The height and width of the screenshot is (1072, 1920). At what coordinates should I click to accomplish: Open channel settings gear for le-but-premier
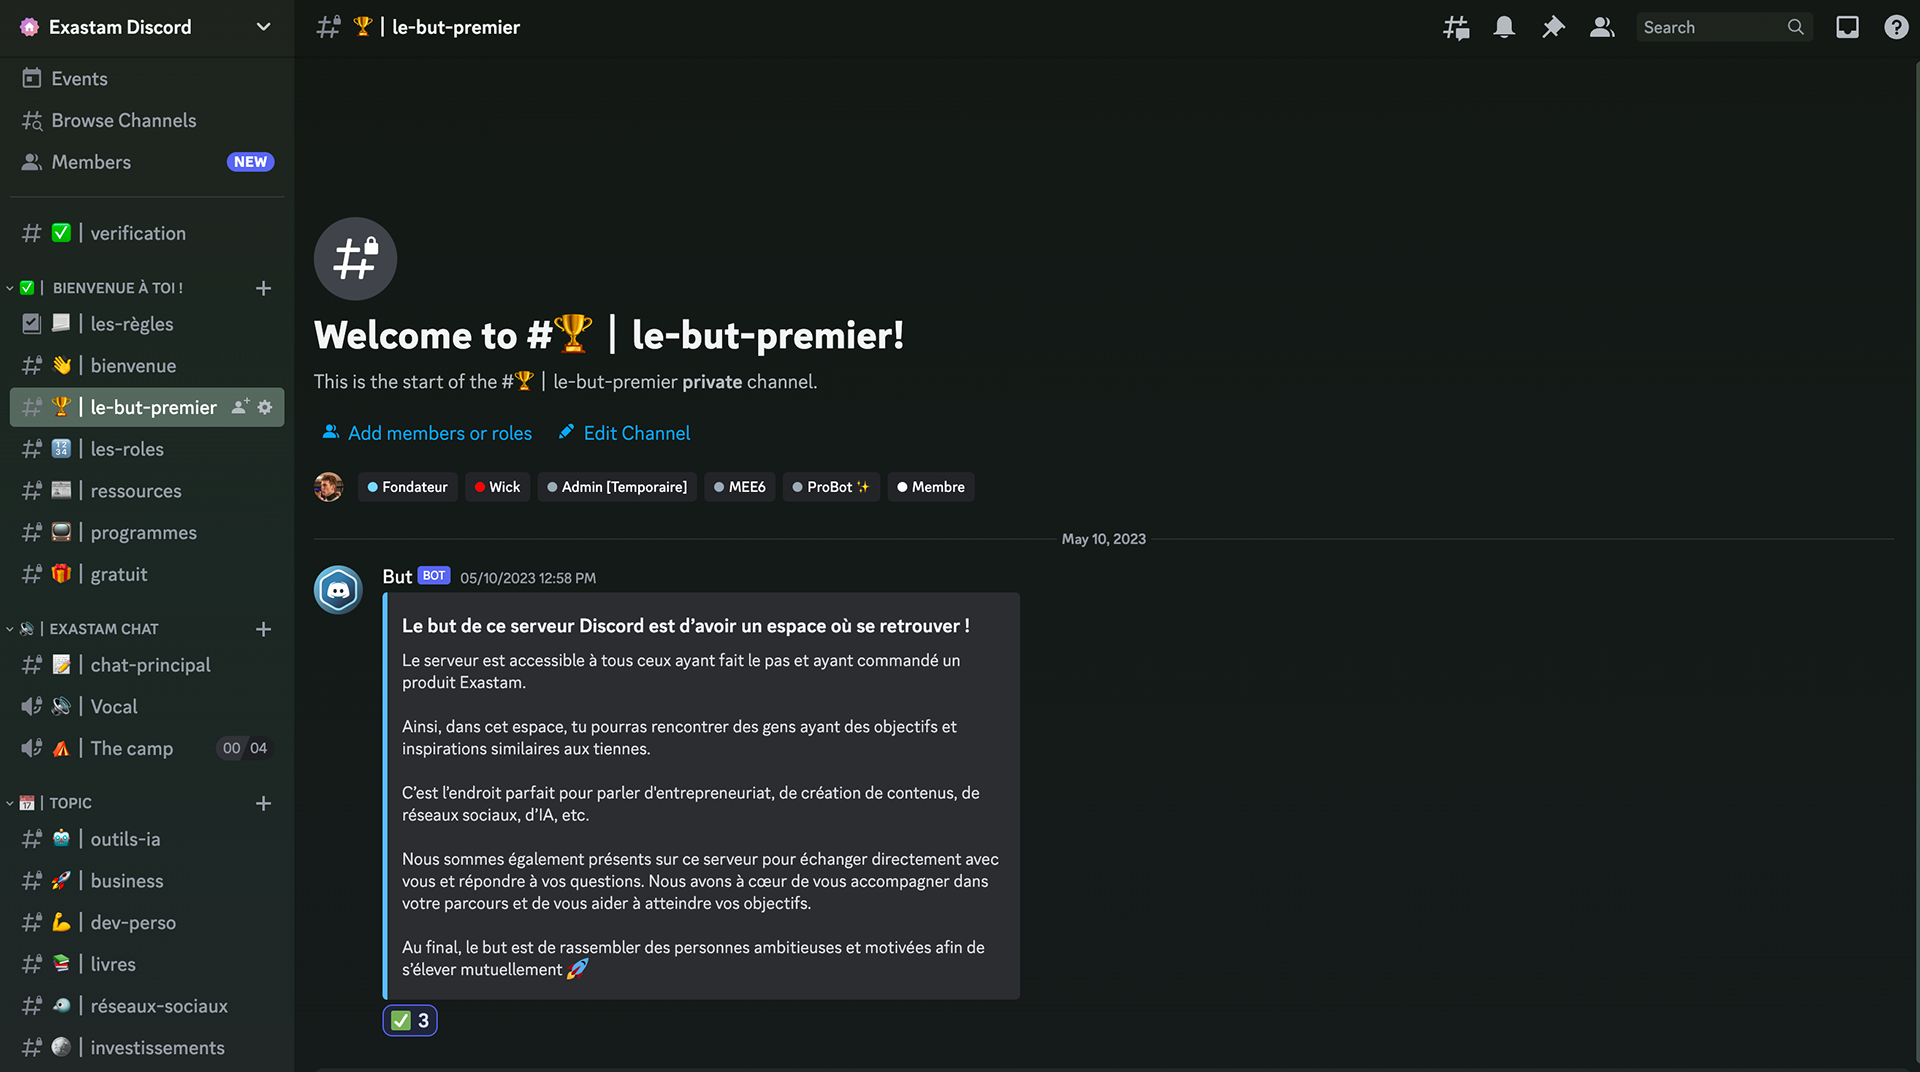pos(265,407)
